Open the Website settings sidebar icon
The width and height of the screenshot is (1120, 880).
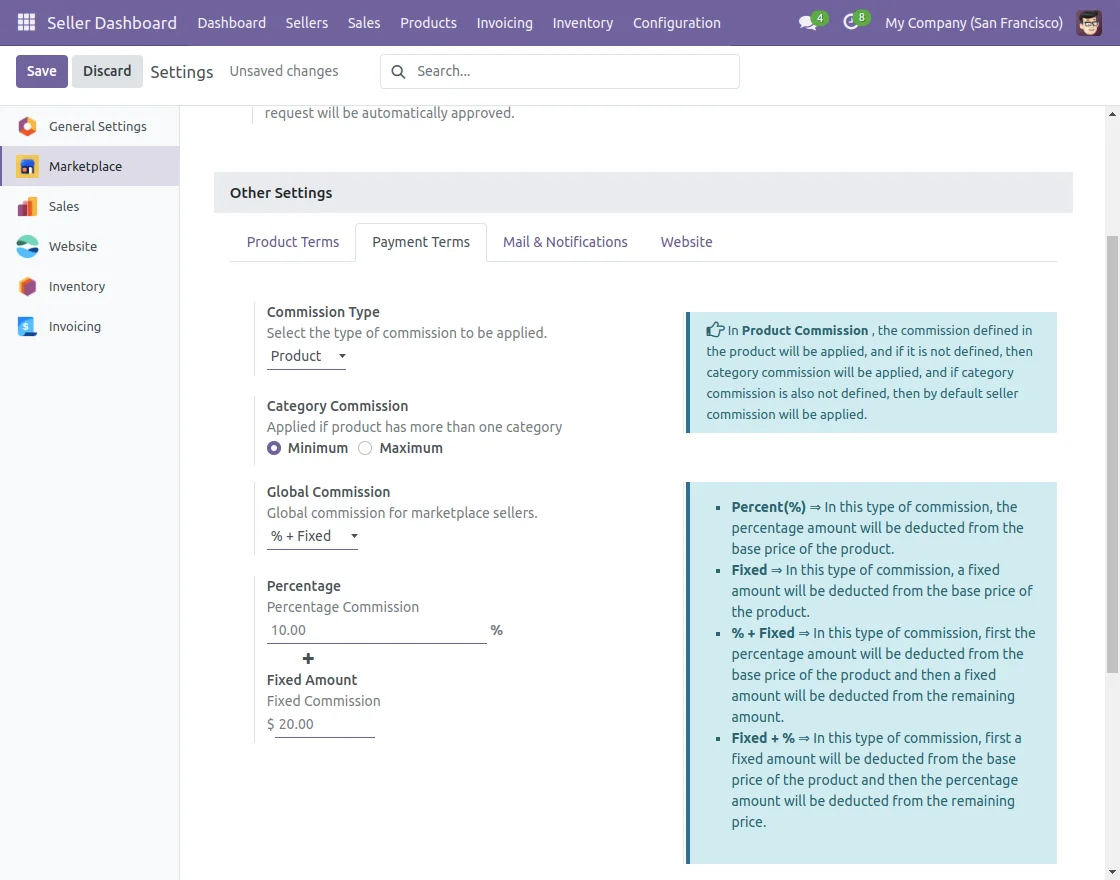click(28, 246)
